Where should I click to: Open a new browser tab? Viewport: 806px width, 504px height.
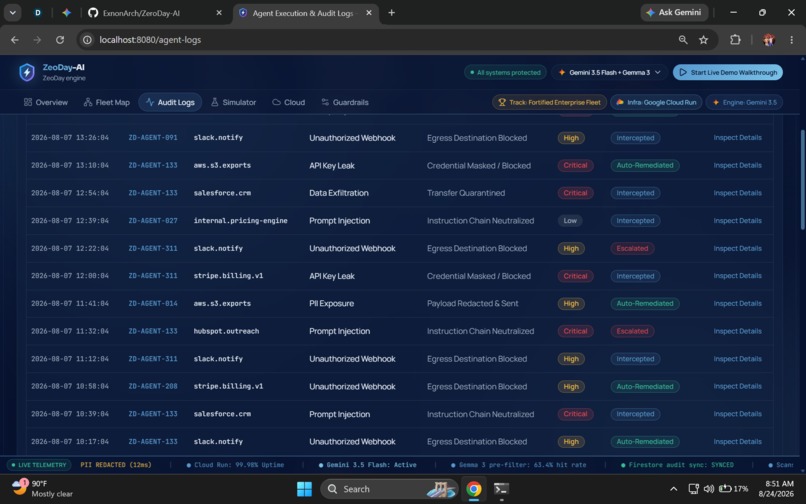[x=392, y=13]
